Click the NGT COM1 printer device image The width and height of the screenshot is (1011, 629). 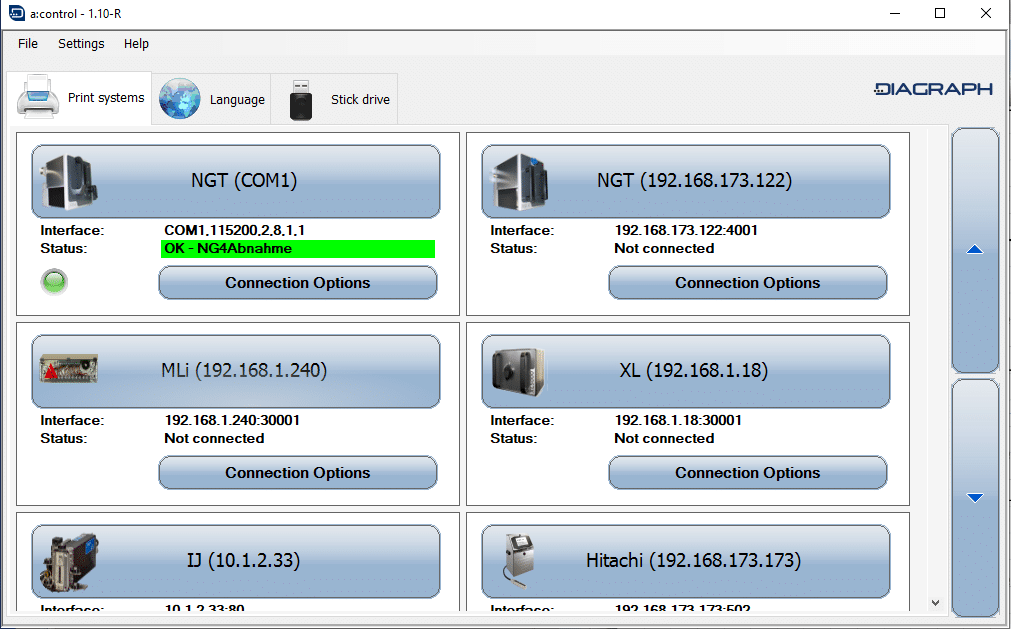[x=70, y=182]
